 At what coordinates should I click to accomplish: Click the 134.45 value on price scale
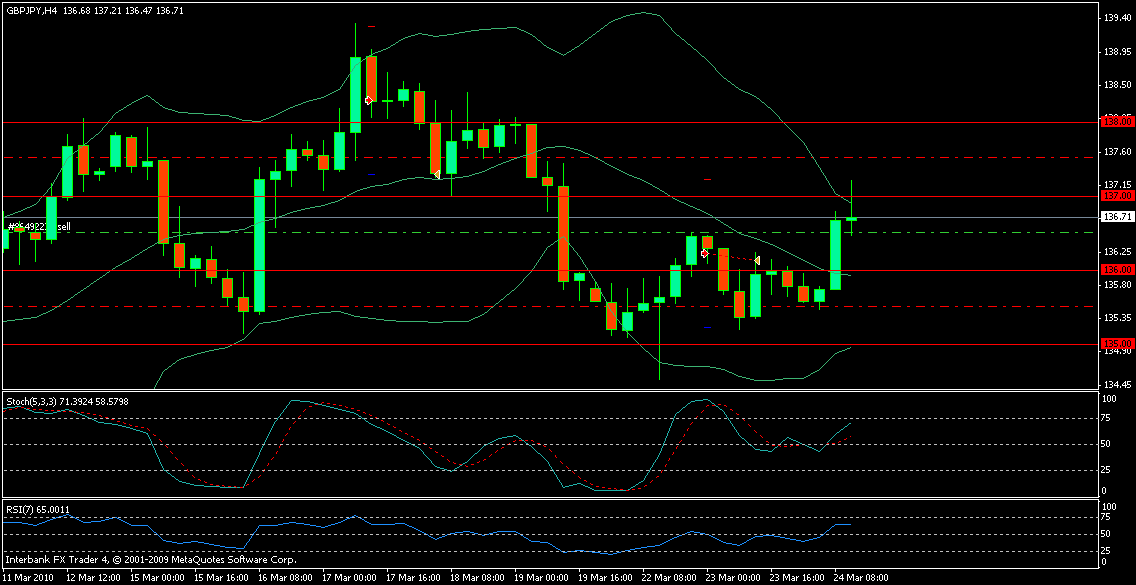coord(1116,384)
